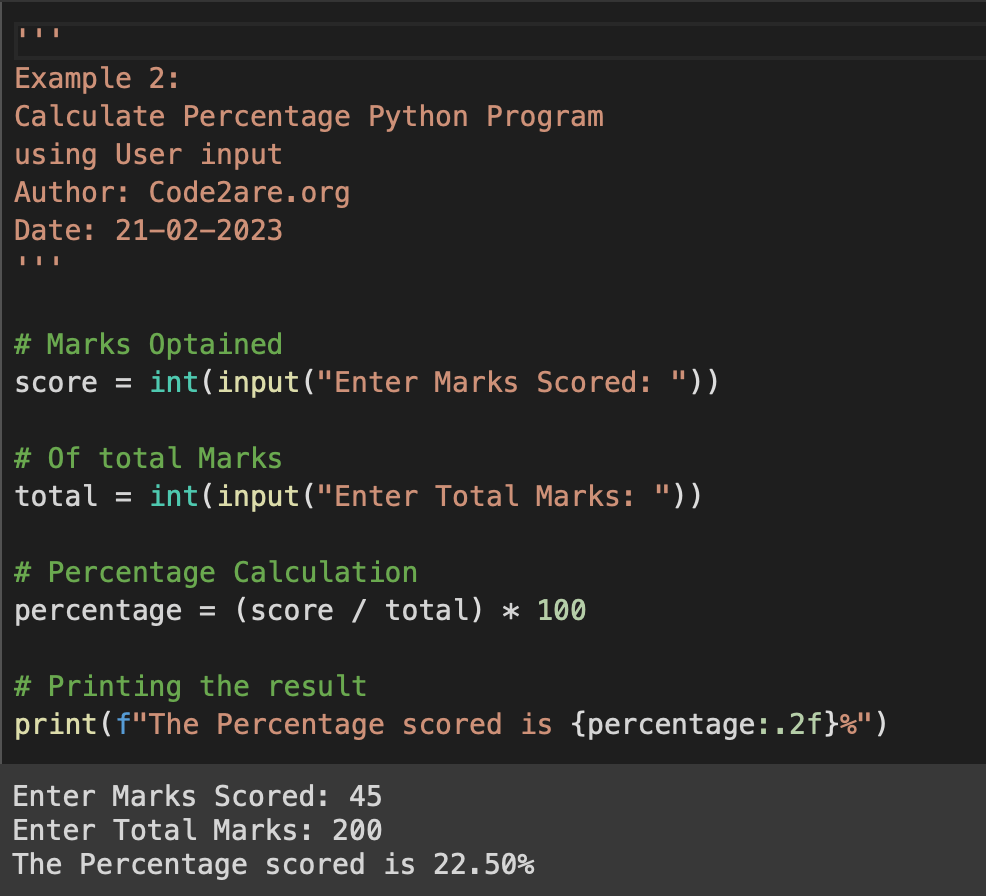Click the terminal output 'Enter Marks Scored: 45'
986x896 pixels.
pos(196,796)
